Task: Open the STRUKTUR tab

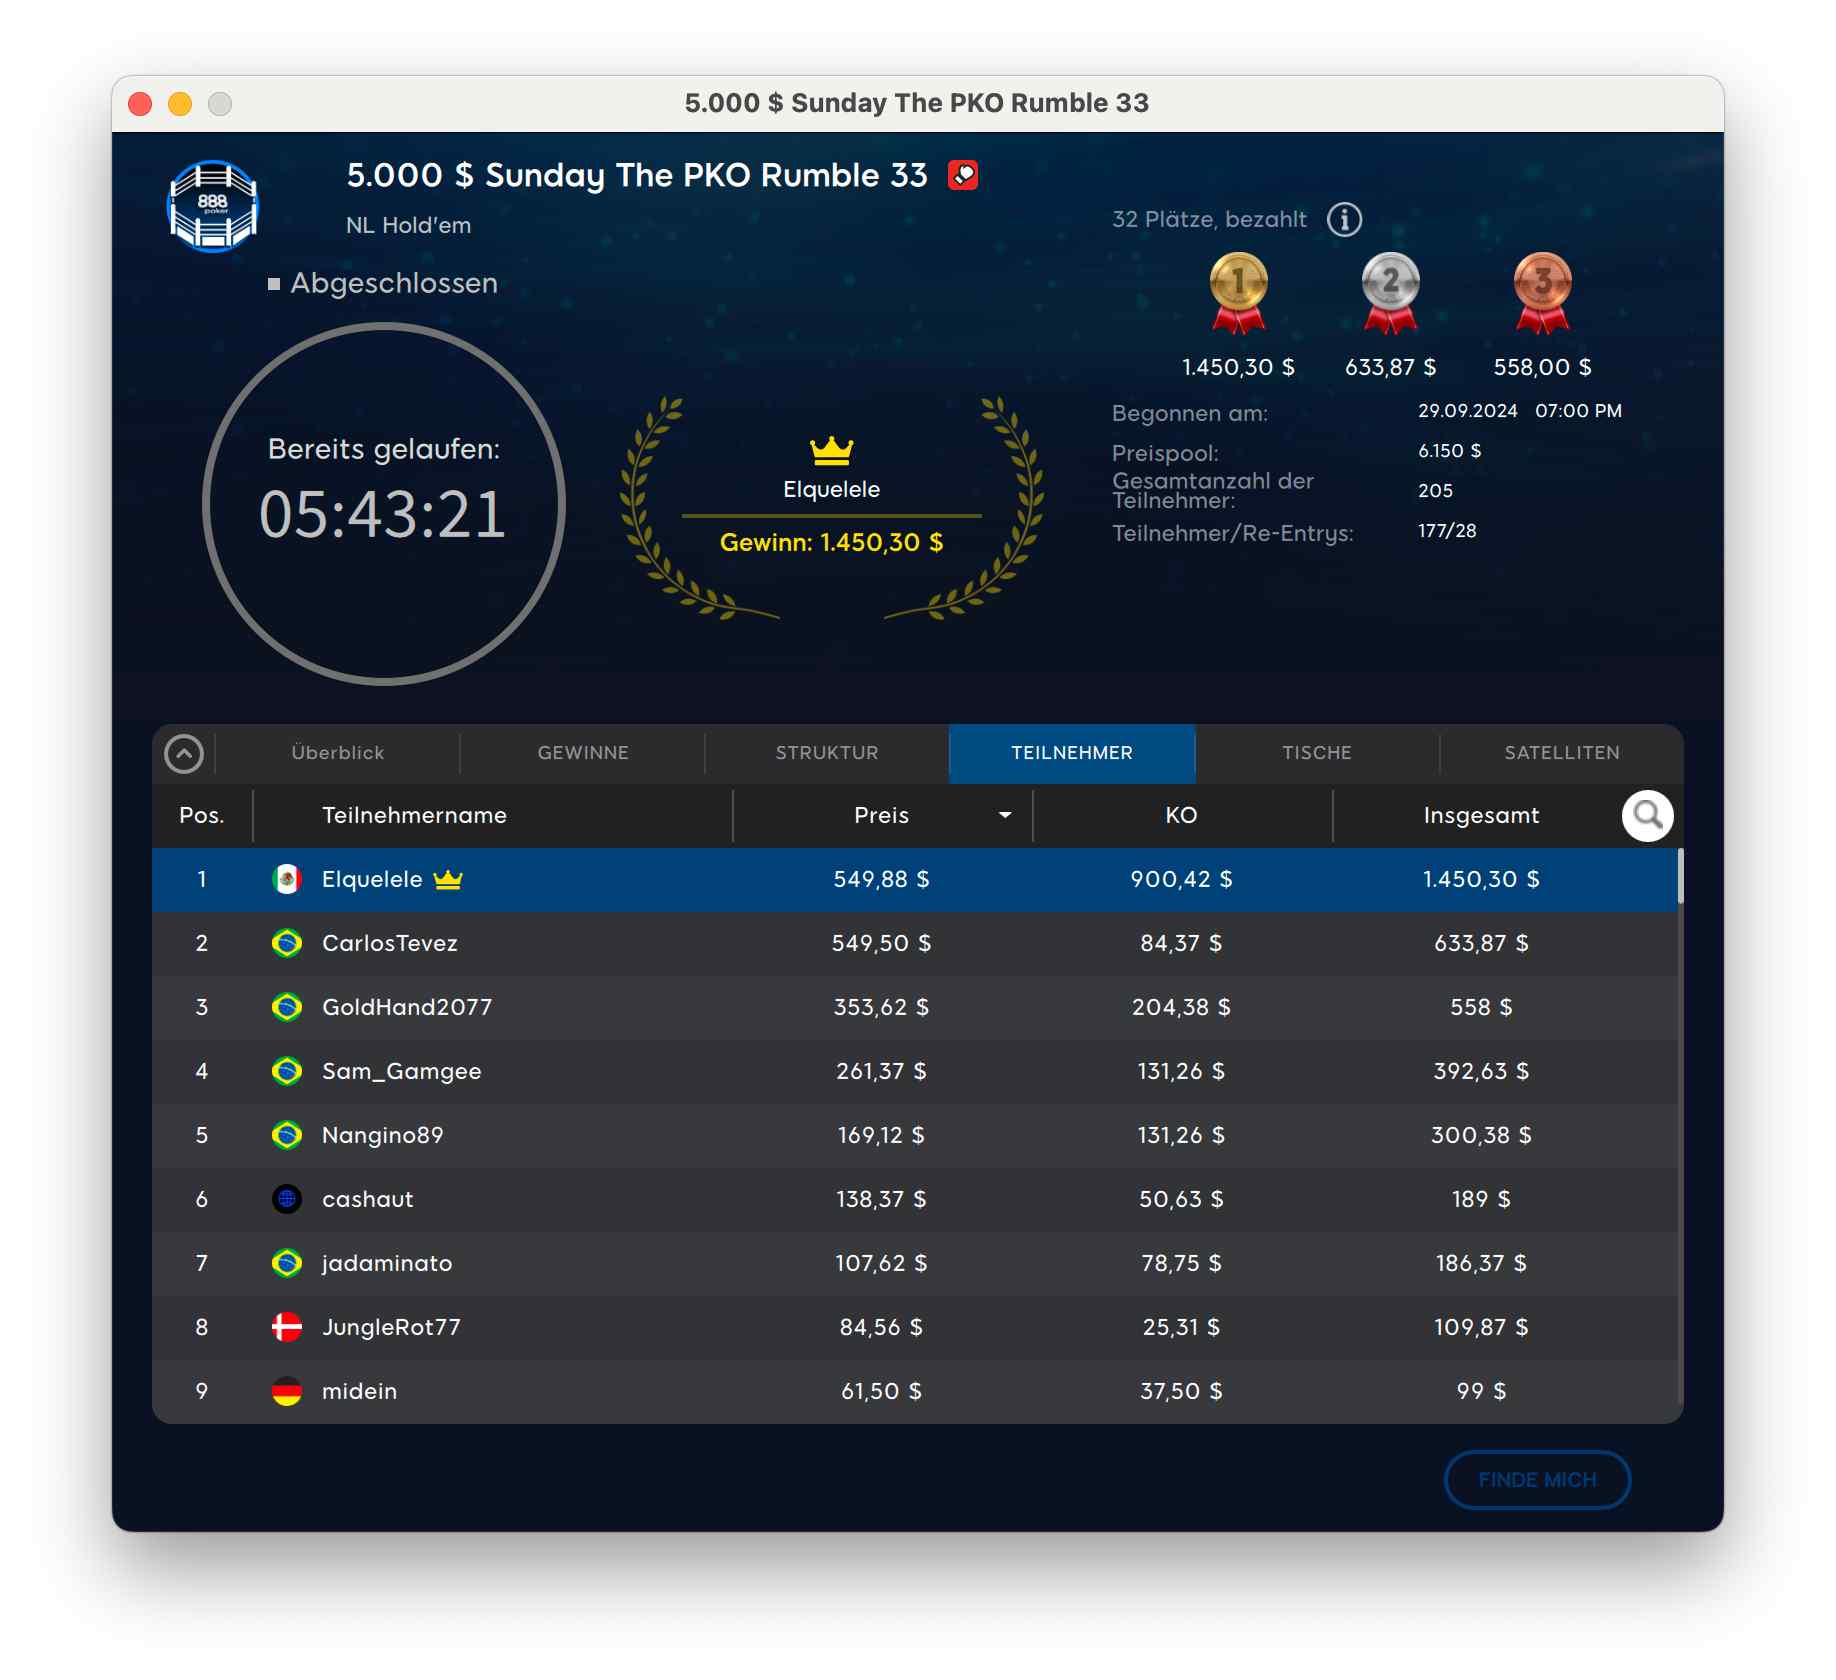Action: pyautogui.click(x=827, y=753)
